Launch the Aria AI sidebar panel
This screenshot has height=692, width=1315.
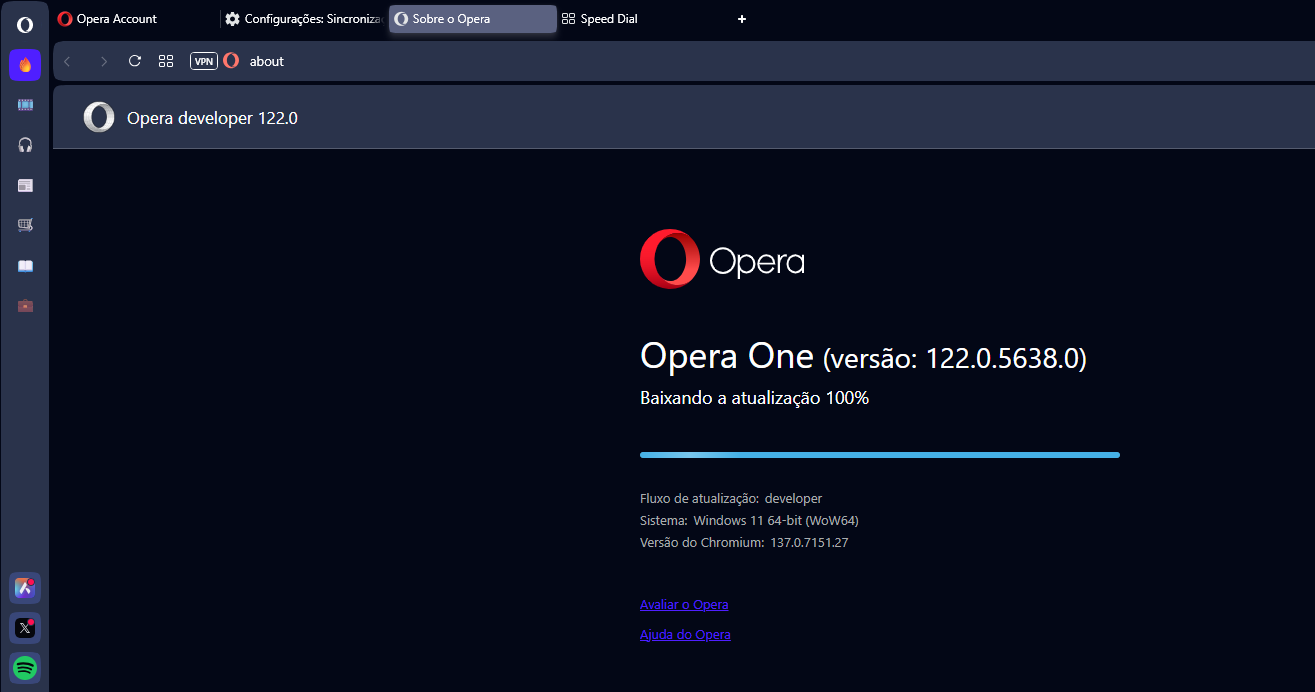pyautogui.click(x=25, y=588)
